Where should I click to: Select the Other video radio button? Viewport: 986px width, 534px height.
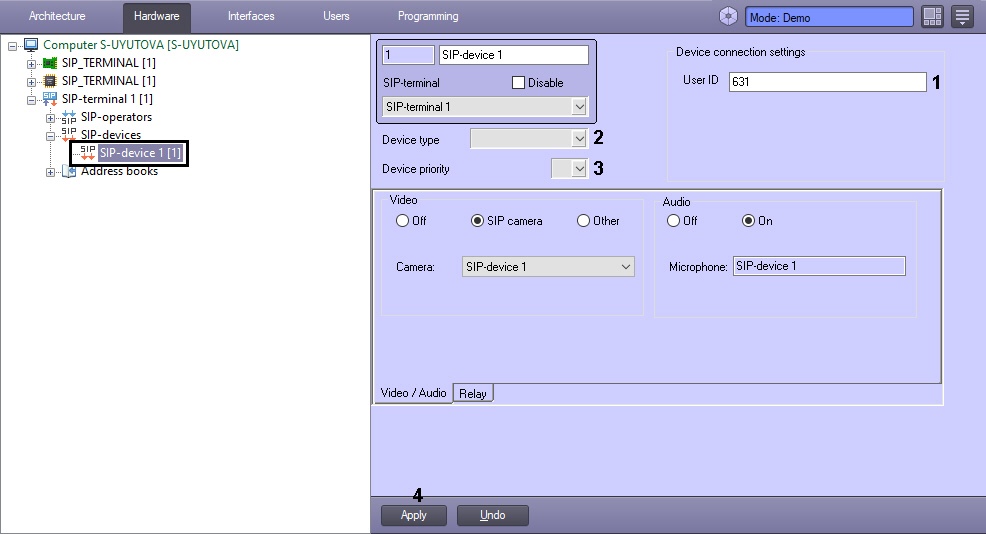(x=583, y=221)
